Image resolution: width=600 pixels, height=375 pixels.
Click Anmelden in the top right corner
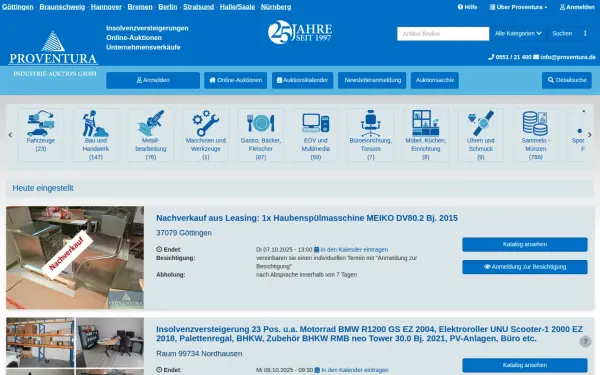point(577,7)
